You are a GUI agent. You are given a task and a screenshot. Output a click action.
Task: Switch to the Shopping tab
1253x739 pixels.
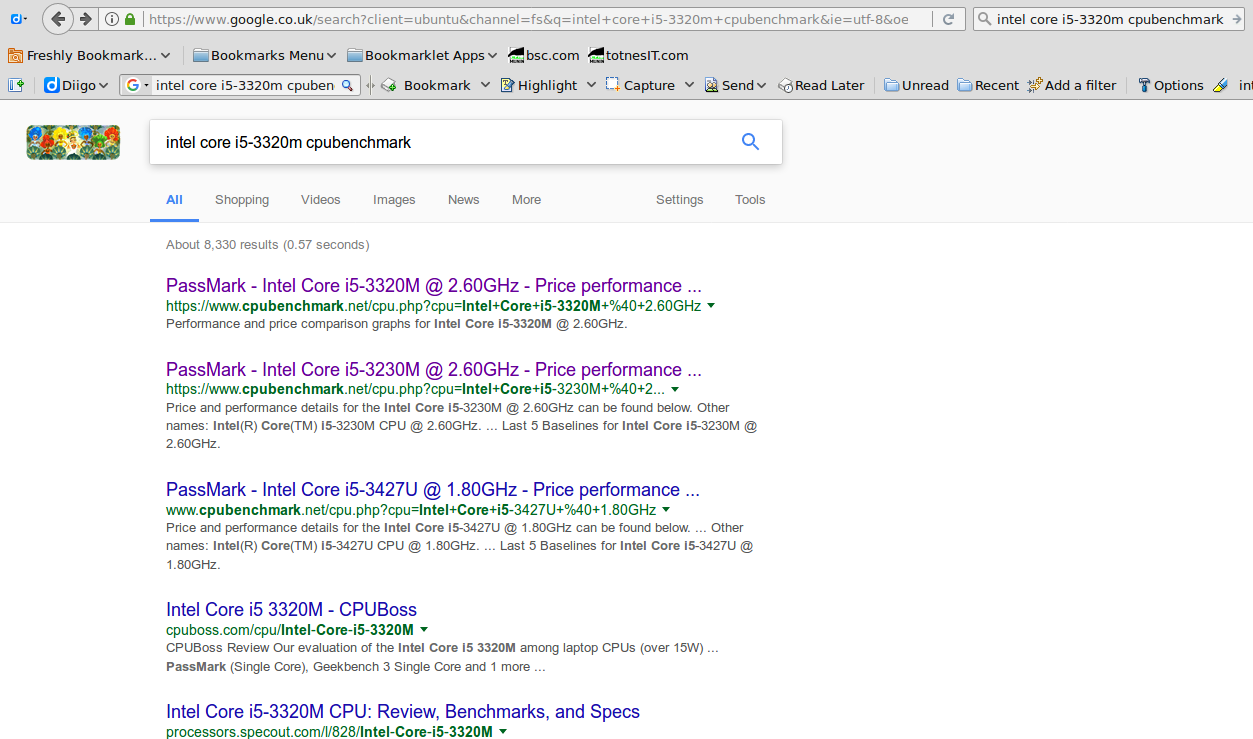pos(242,200)
